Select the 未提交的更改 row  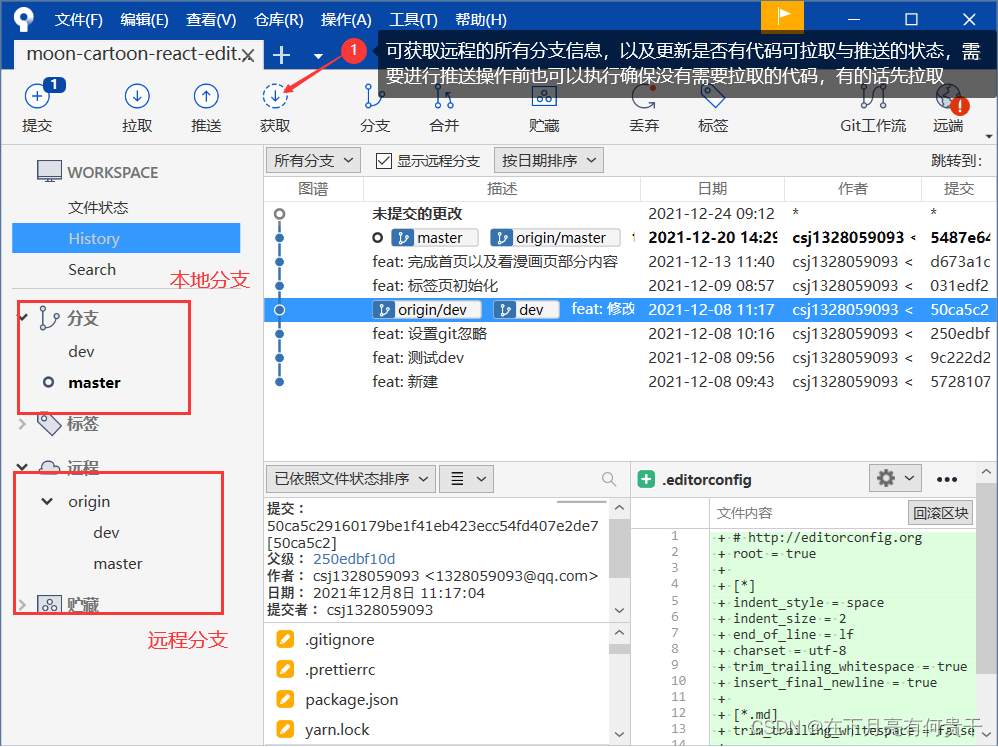coord(630,213)
